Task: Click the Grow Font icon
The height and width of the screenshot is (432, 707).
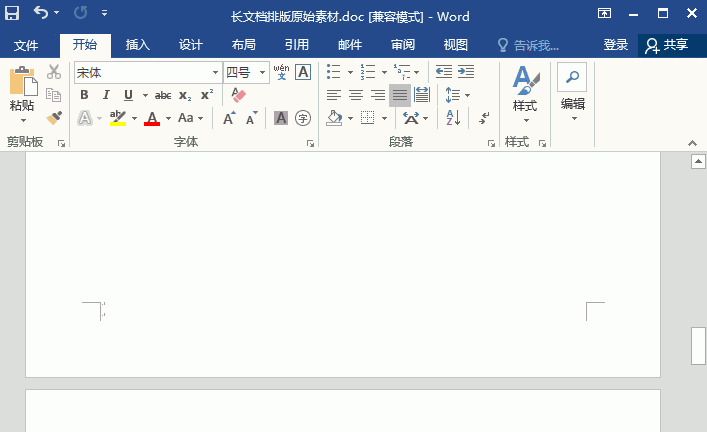Action: tap(229, 118)
